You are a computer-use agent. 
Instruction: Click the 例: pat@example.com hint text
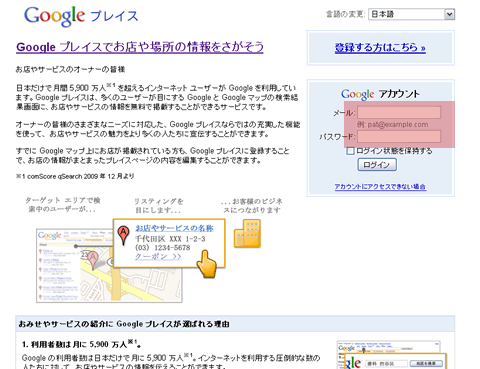click(x=393, y=124)
